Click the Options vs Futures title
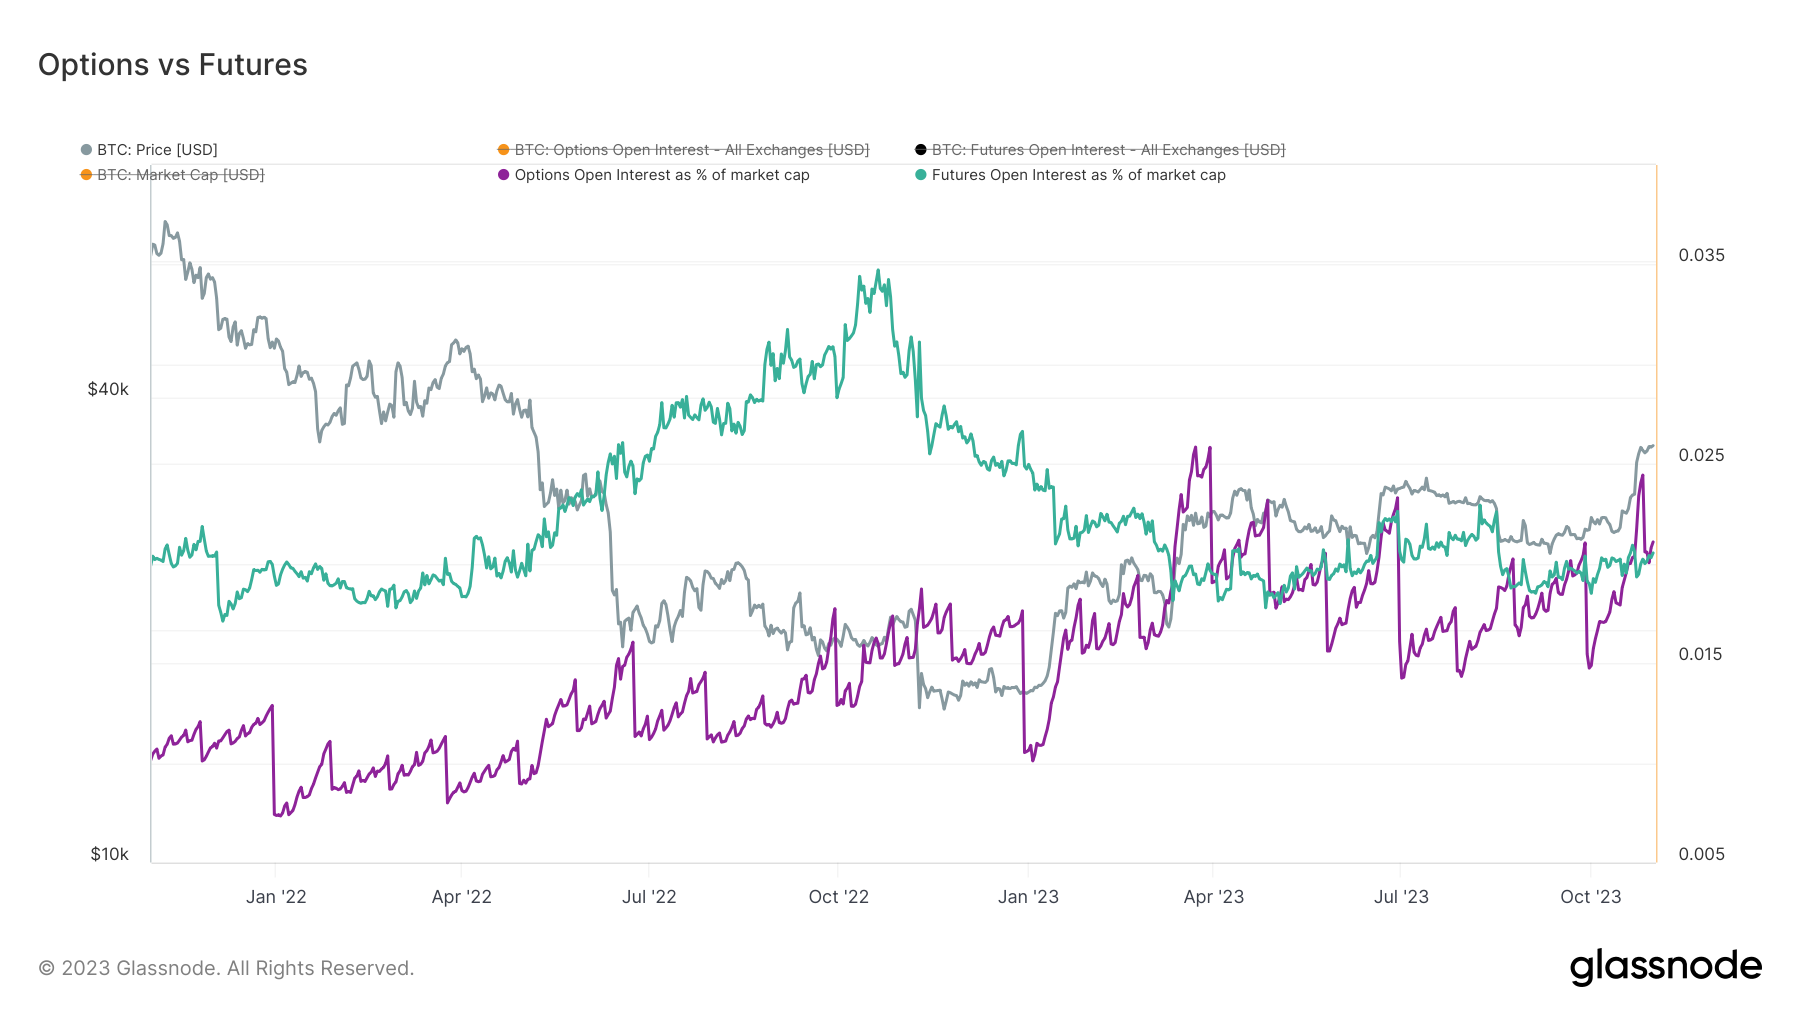Image resolution: width=1800 pixels, height=1013 pixels. pos(173,65)
